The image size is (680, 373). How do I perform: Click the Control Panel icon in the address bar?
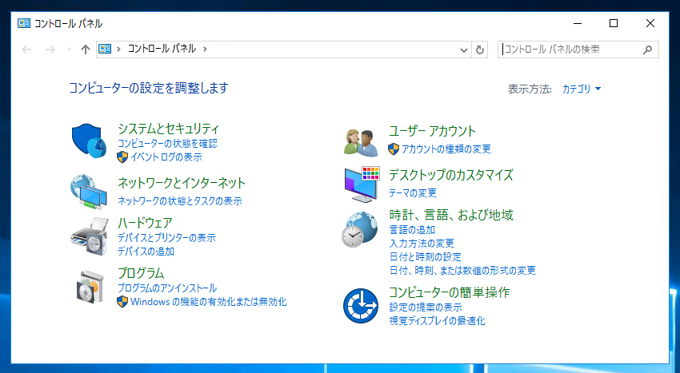coord(105,49)
